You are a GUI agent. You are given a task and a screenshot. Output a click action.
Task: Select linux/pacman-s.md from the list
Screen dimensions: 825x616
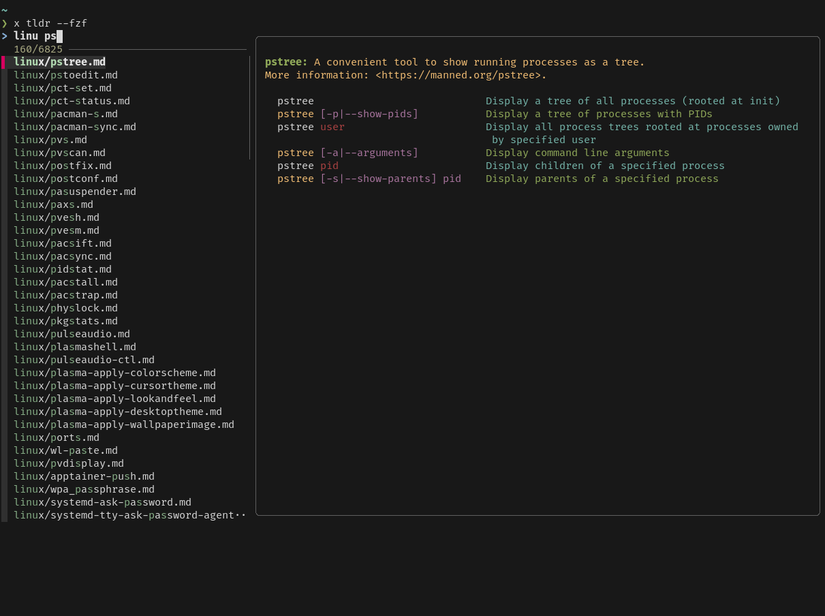point(65,114)
